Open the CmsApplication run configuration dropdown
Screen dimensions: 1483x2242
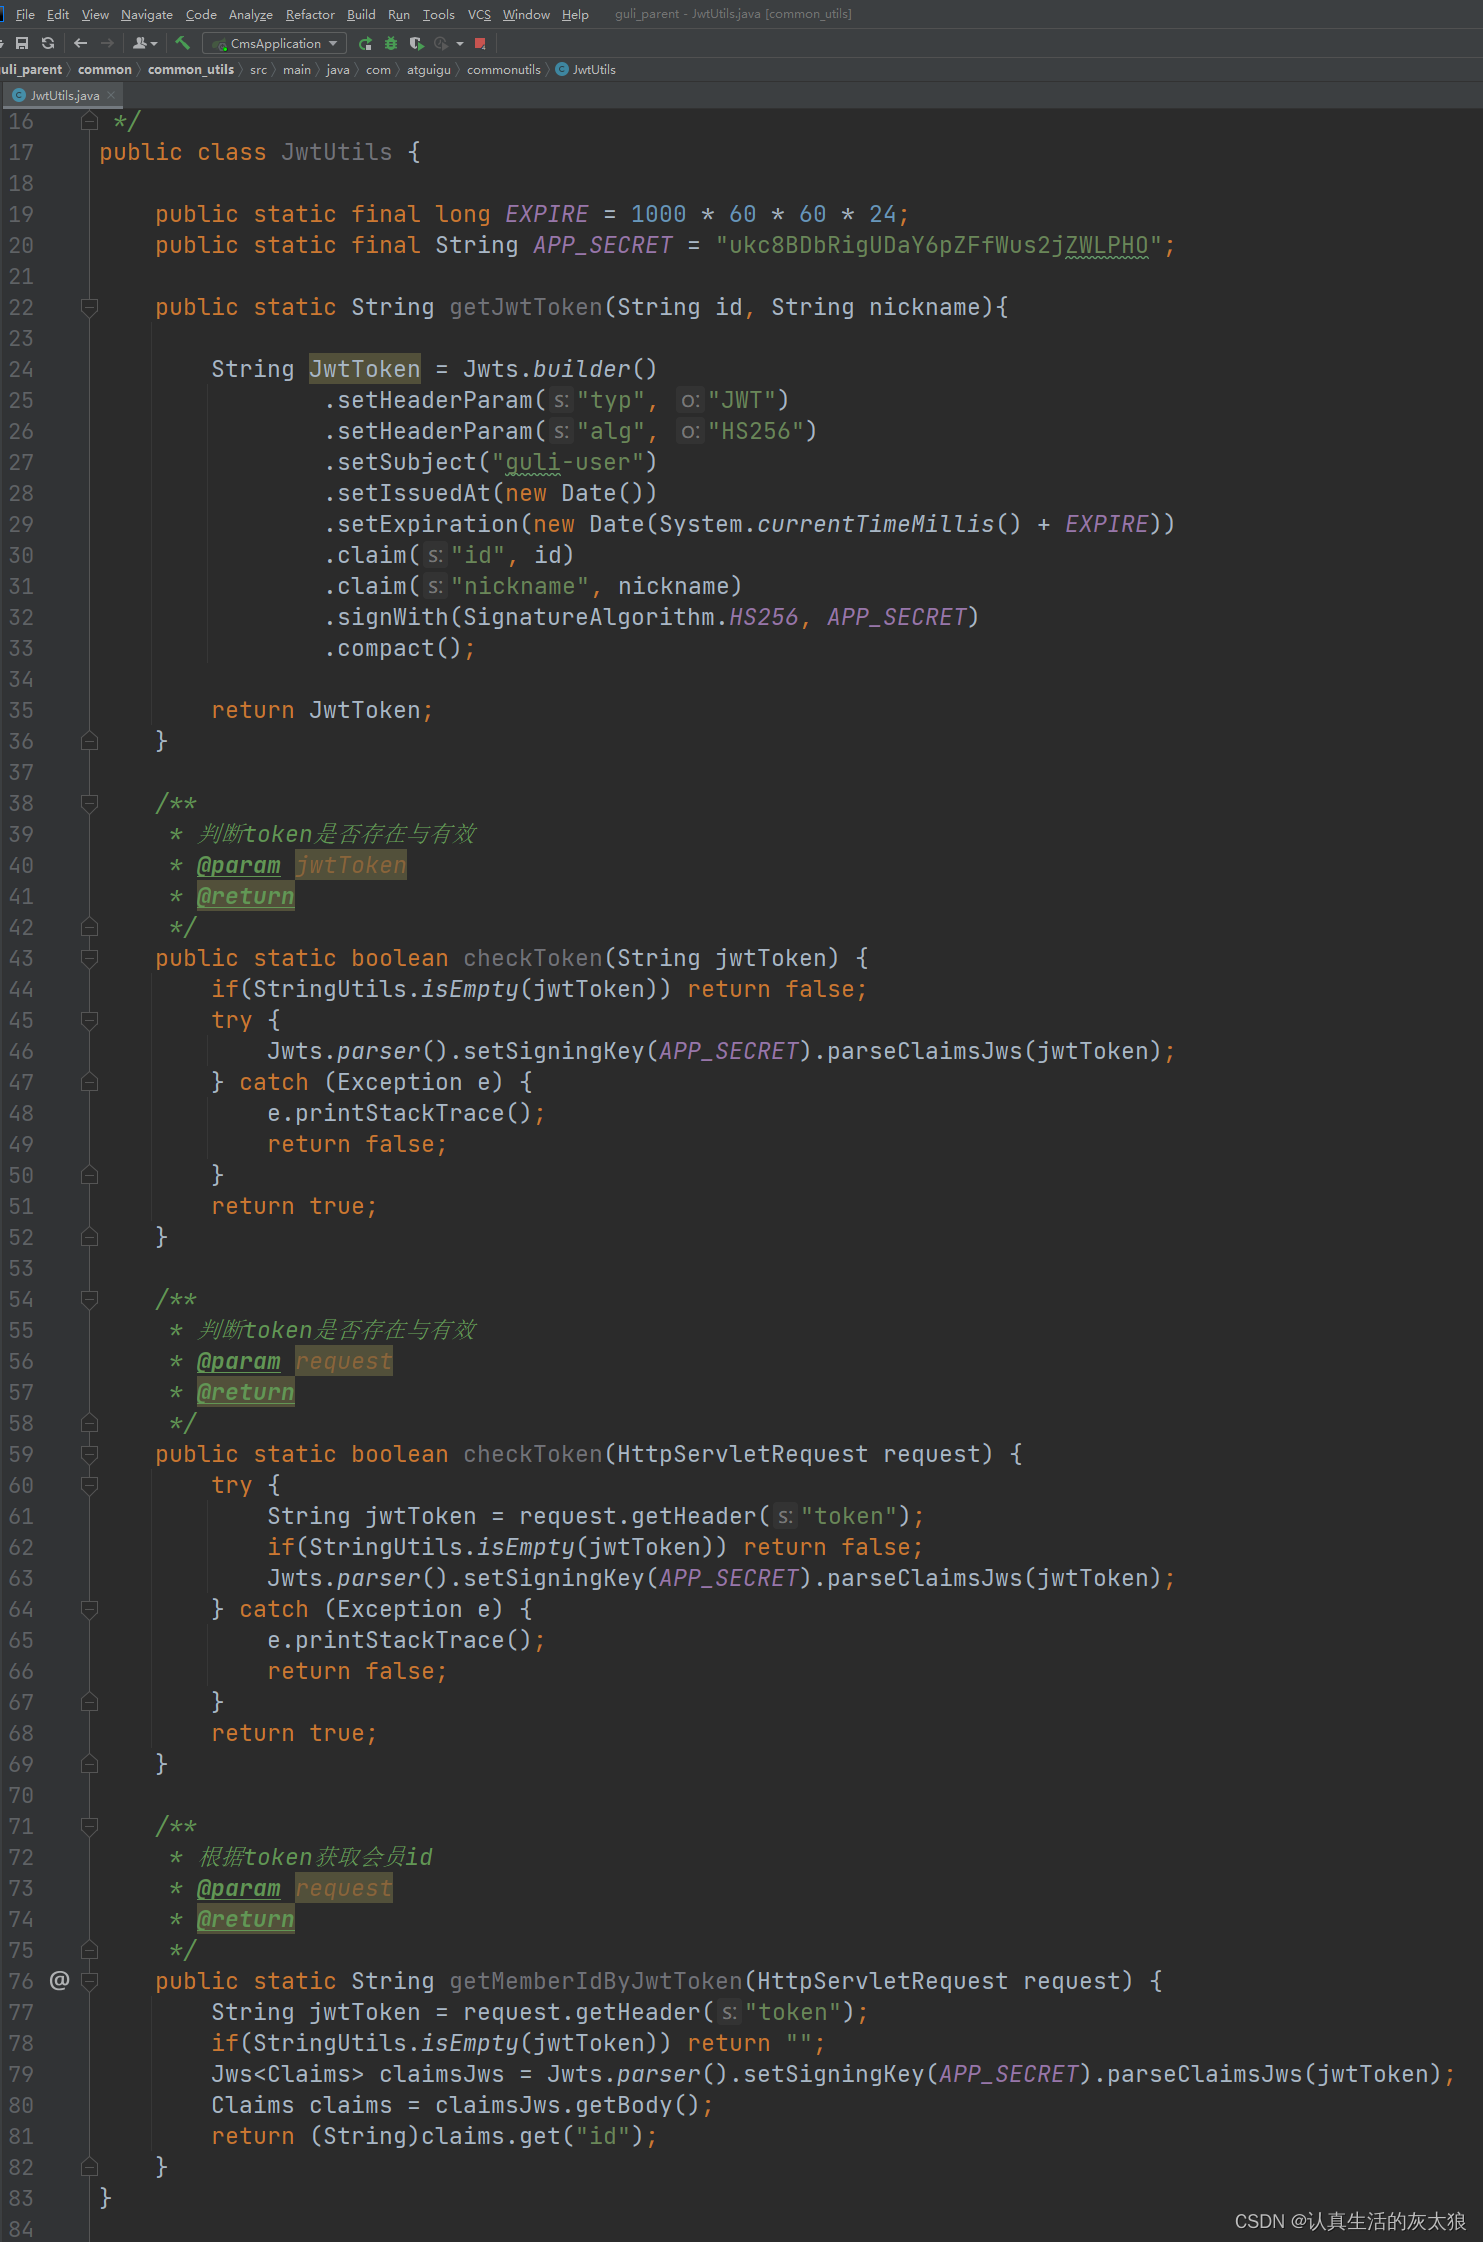[275, 43]
